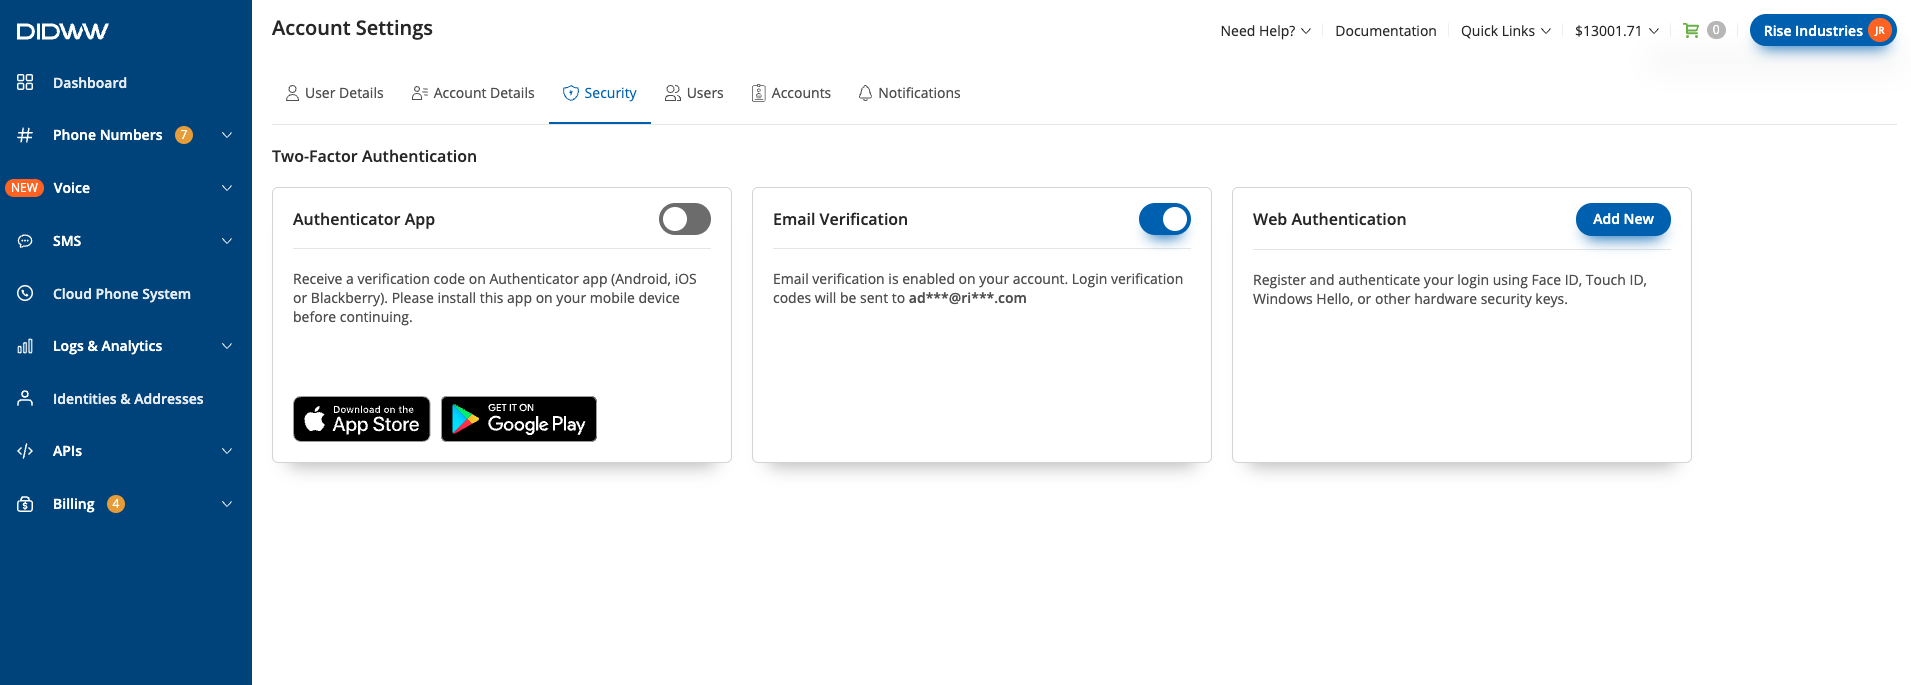Expand the Billing menu chevron
The image size is (1911, 685).
click(227, 504)
